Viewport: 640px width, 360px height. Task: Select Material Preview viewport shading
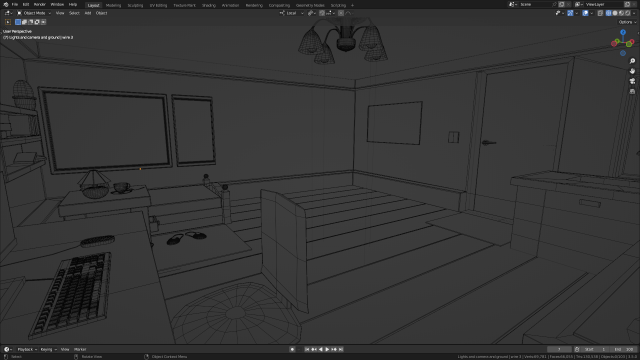(x=621, y=13)
